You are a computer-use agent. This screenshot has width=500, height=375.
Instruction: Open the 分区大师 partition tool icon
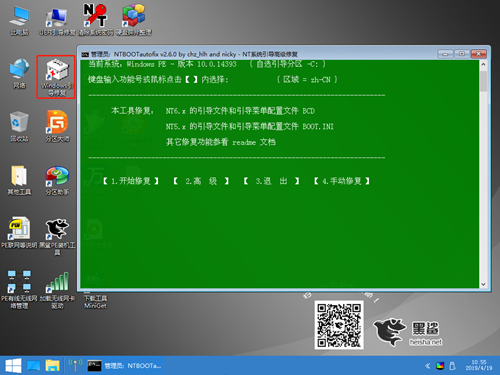[x=57, y=126]
